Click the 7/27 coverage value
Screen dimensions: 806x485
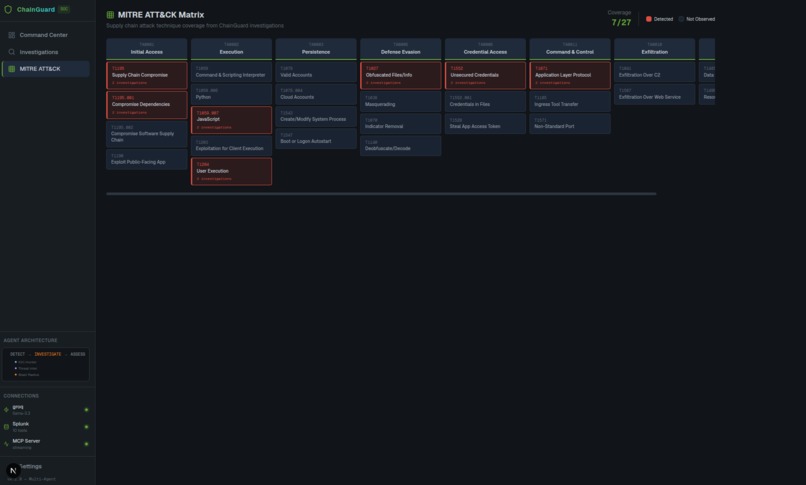pos(621,22)
